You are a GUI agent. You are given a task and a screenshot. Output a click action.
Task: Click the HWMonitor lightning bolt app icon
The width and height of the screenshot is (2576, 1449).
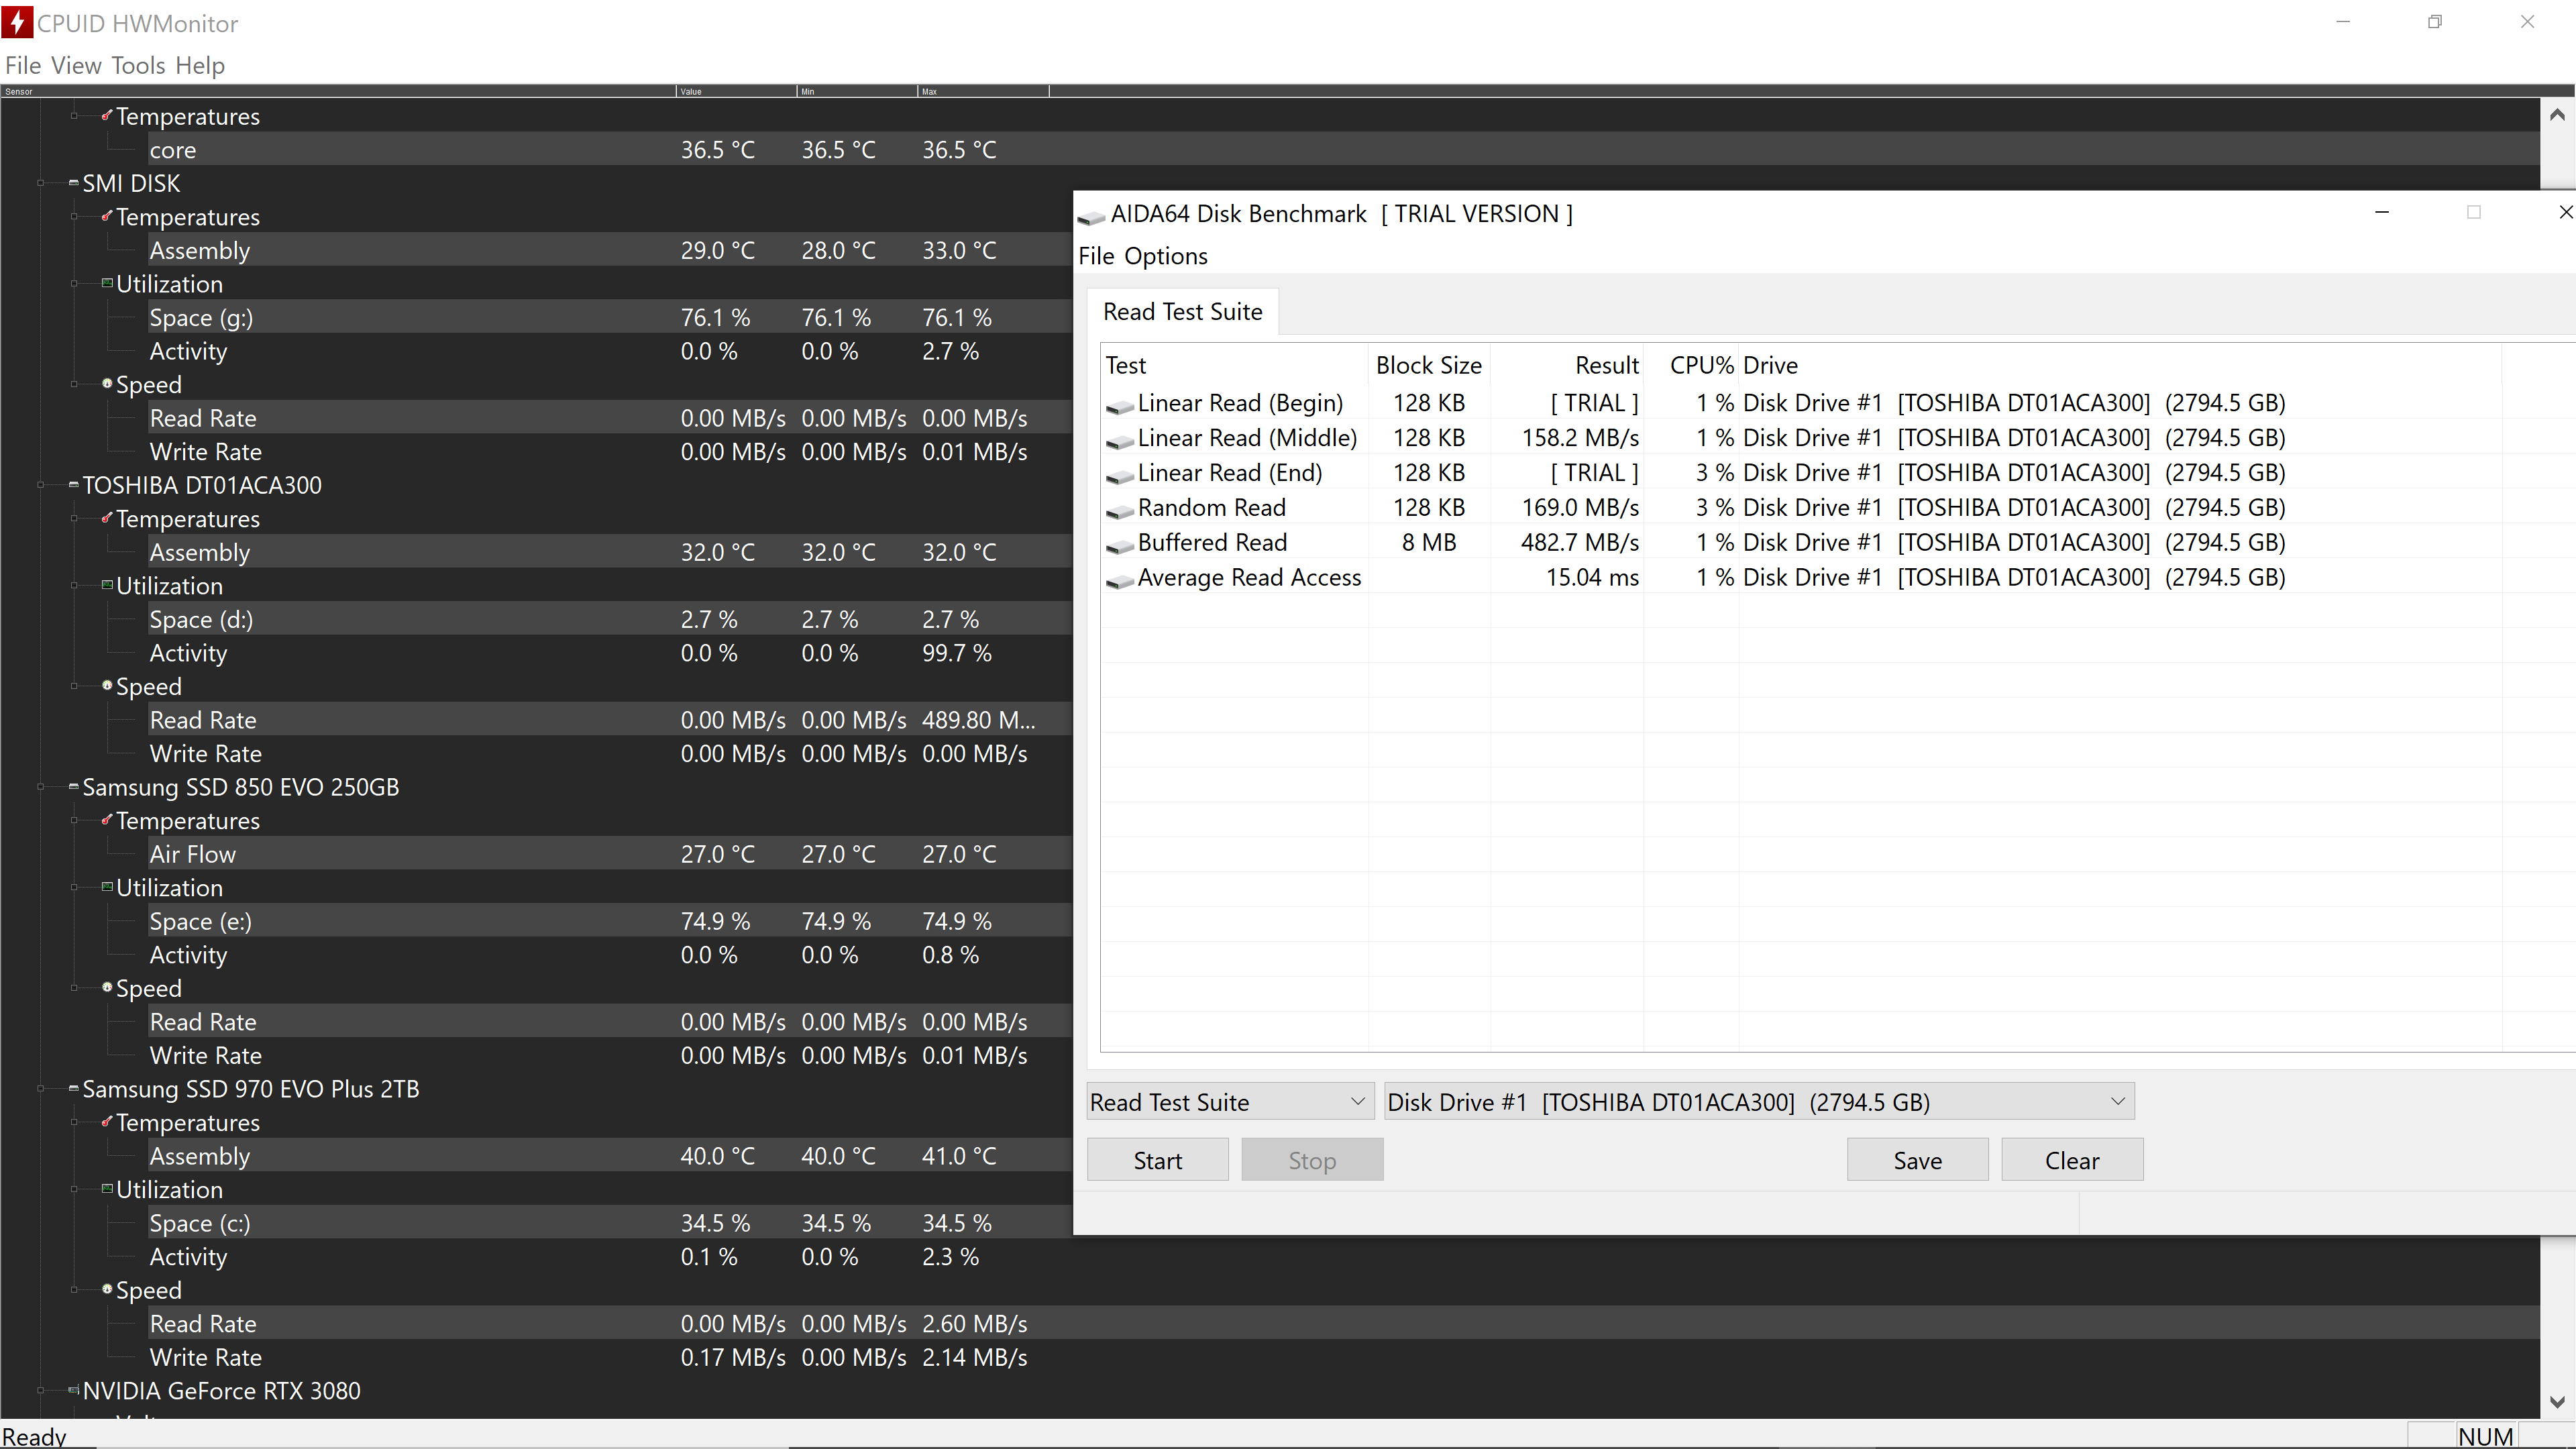(17, 22)
